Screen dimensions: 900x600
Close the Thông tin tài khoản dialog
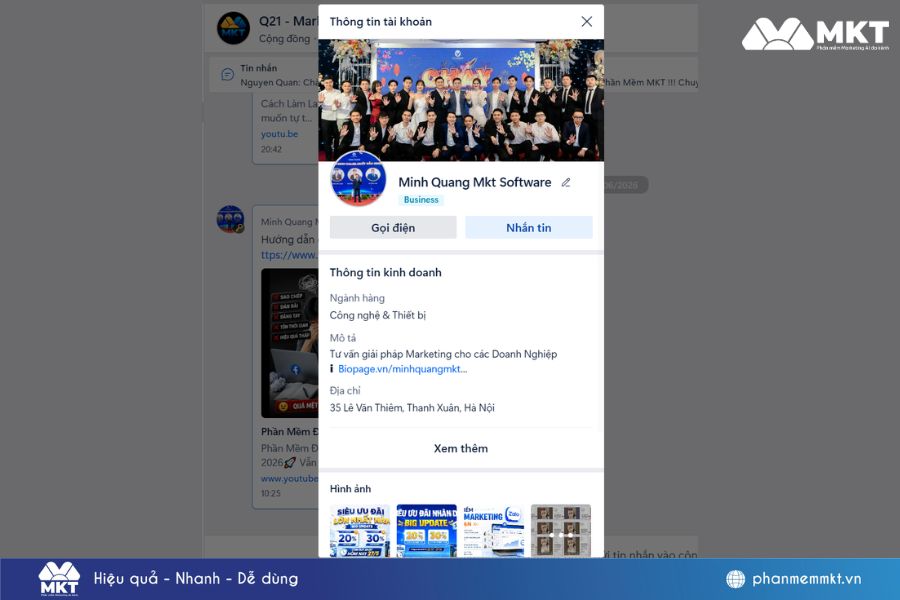pyautogui.click(x=586, y=22)
